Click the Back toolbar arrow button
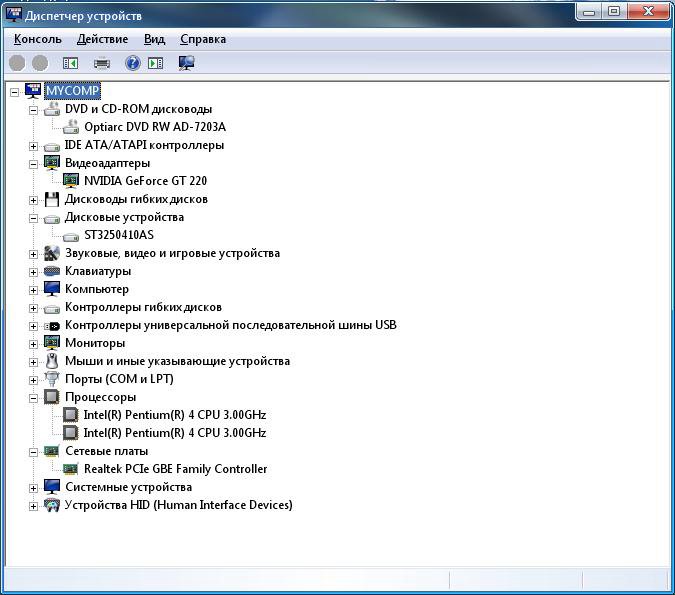 coord(17,63)
